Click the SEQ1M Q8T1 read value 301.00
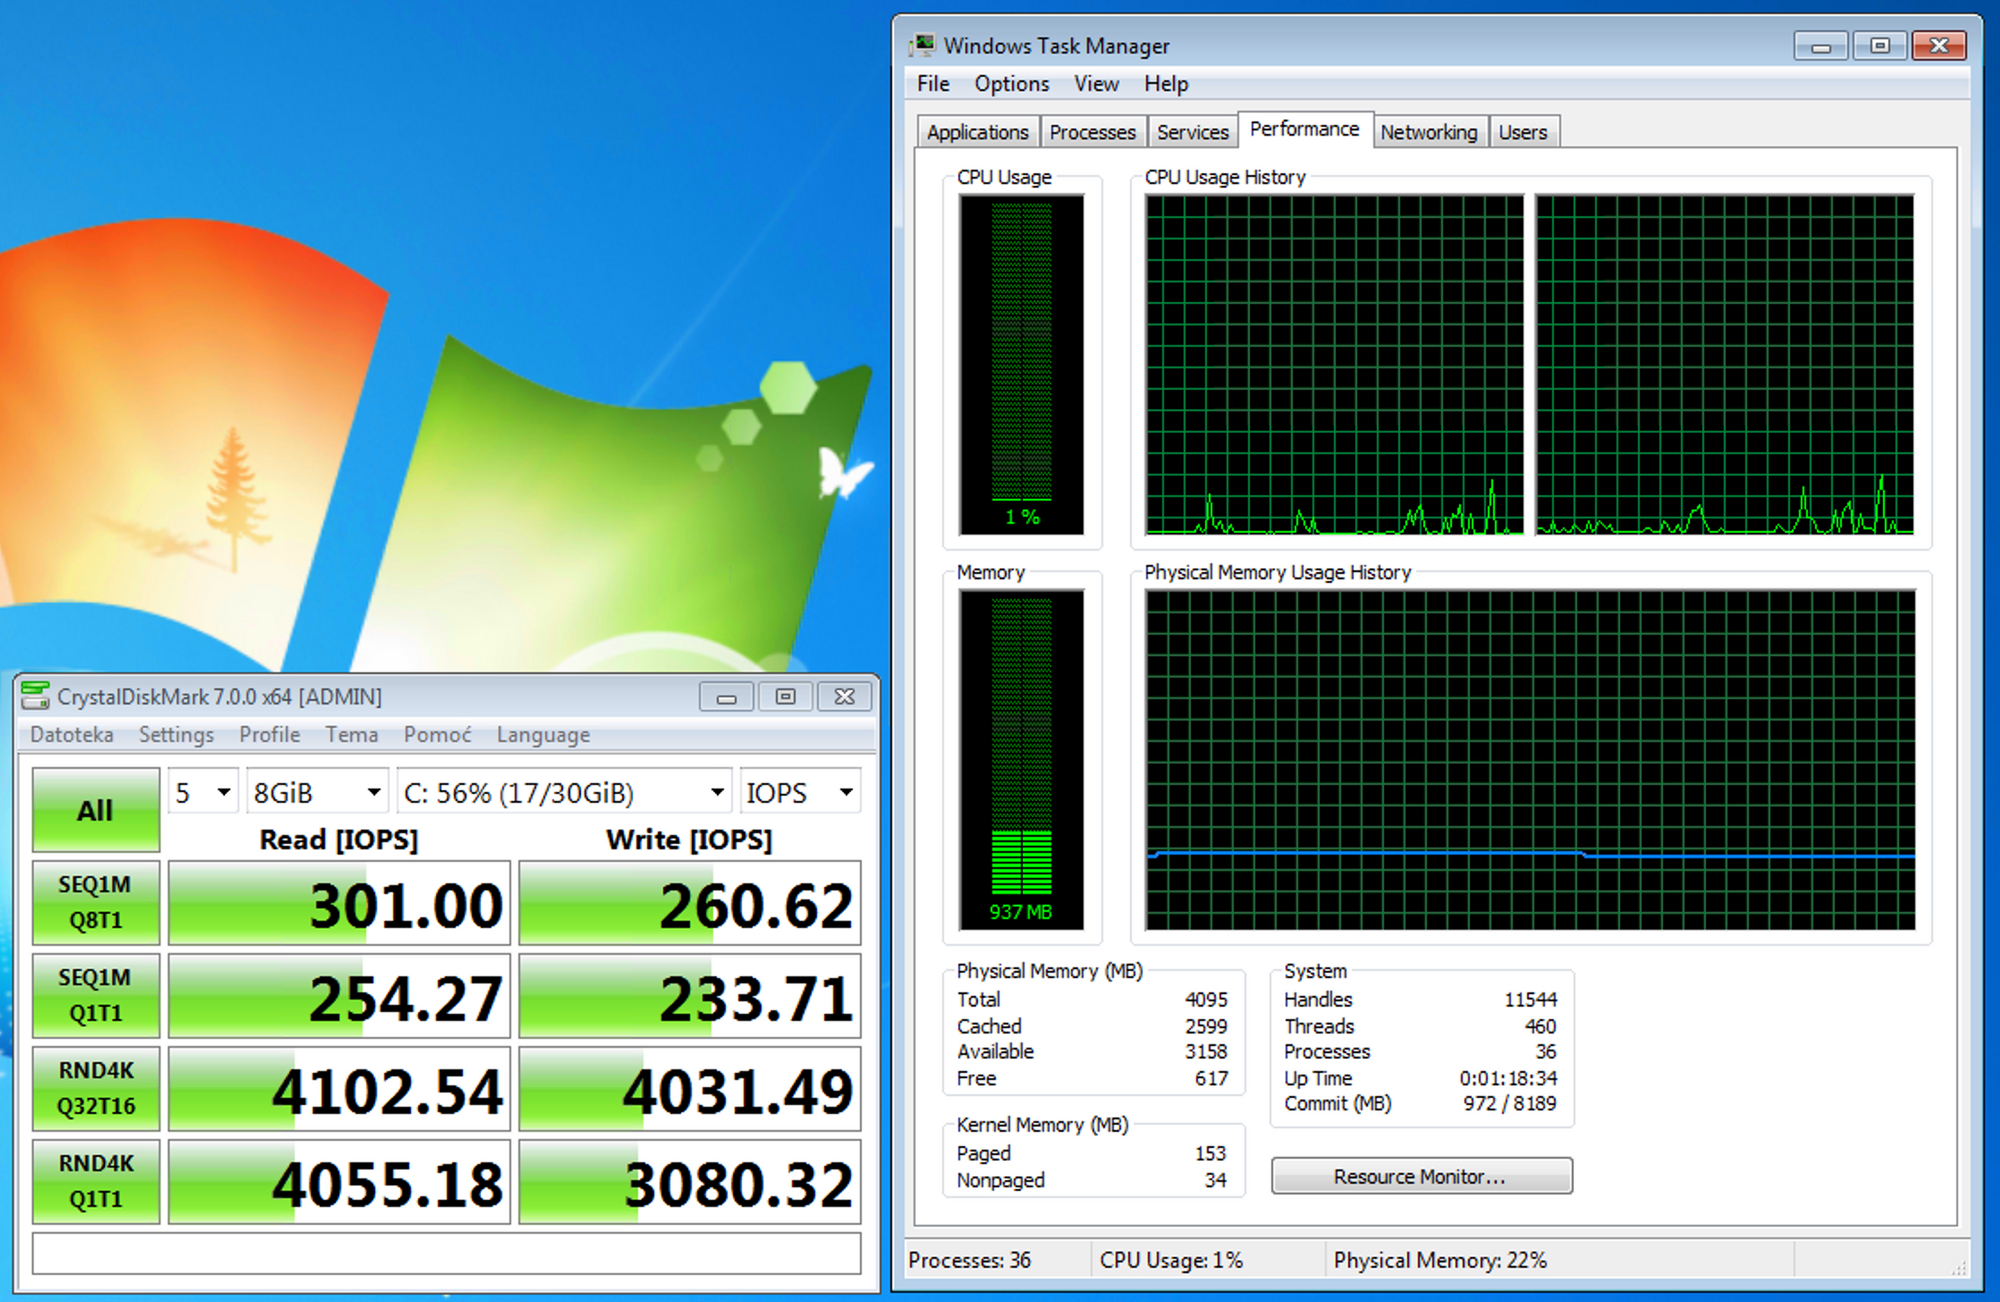The image size is (2000, 1302). [x=339, y=903]
